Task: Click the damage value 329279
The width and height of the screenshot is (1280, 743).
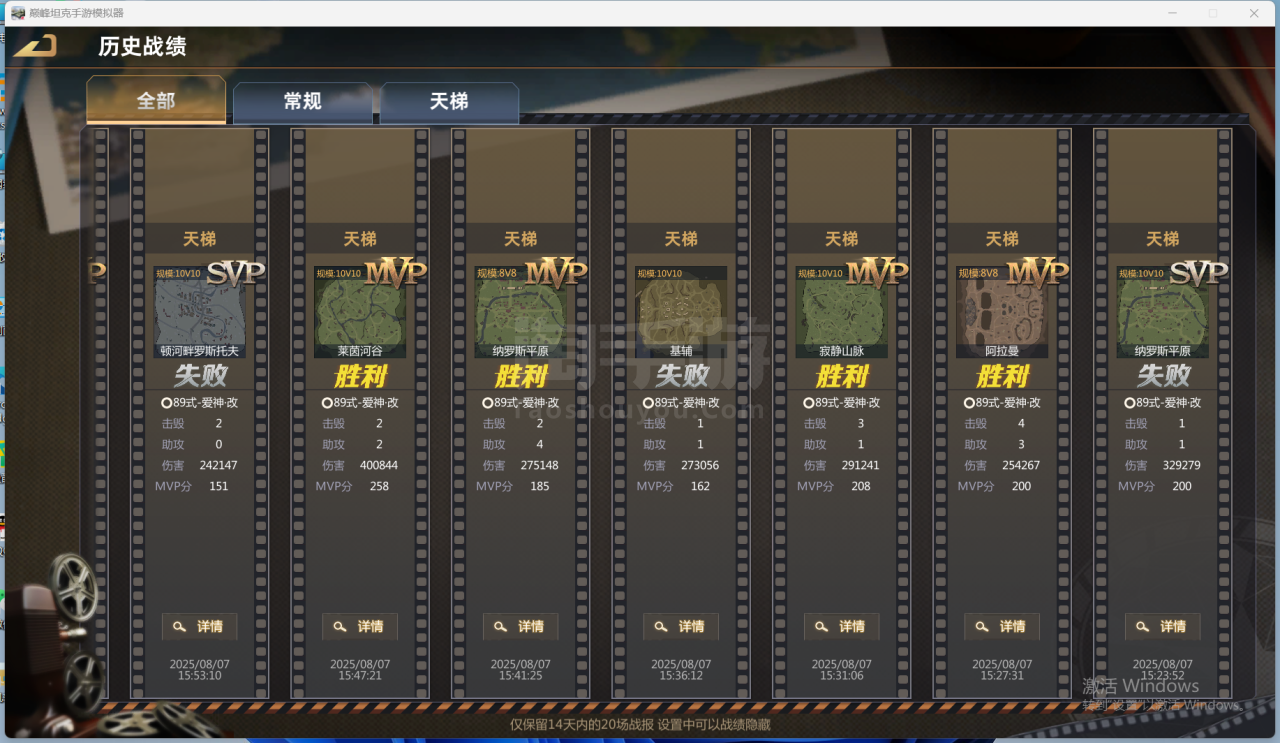Action: click(x=1181, y=465)
